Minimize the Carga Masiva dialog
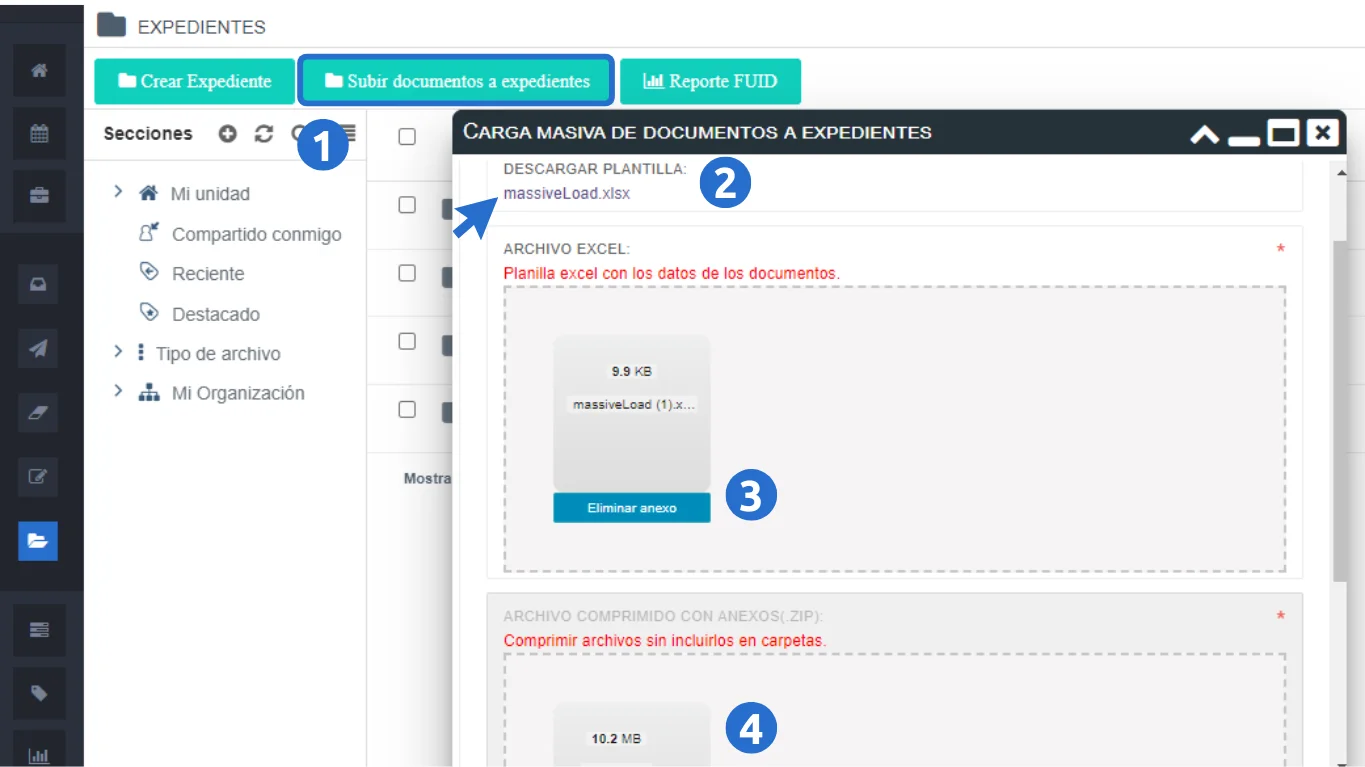 1244,141
